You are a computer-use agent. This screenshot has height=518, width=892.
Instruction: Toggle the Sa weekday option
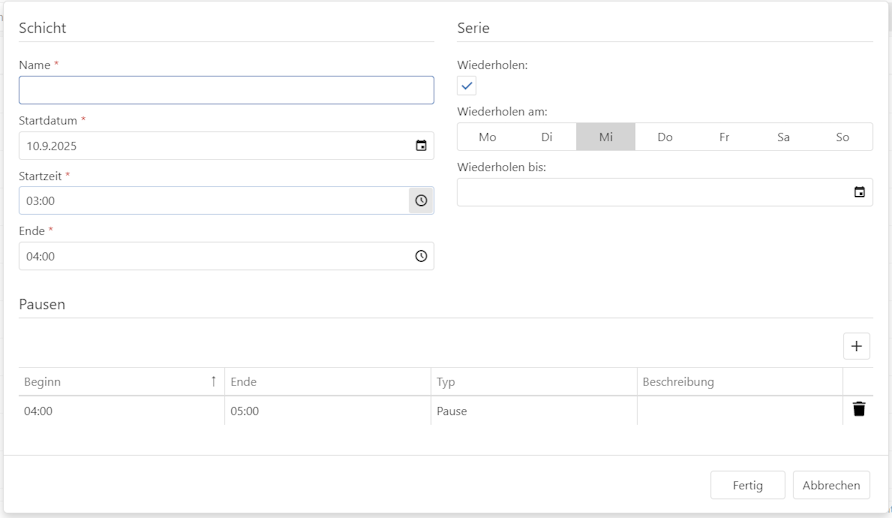point(783,137)
